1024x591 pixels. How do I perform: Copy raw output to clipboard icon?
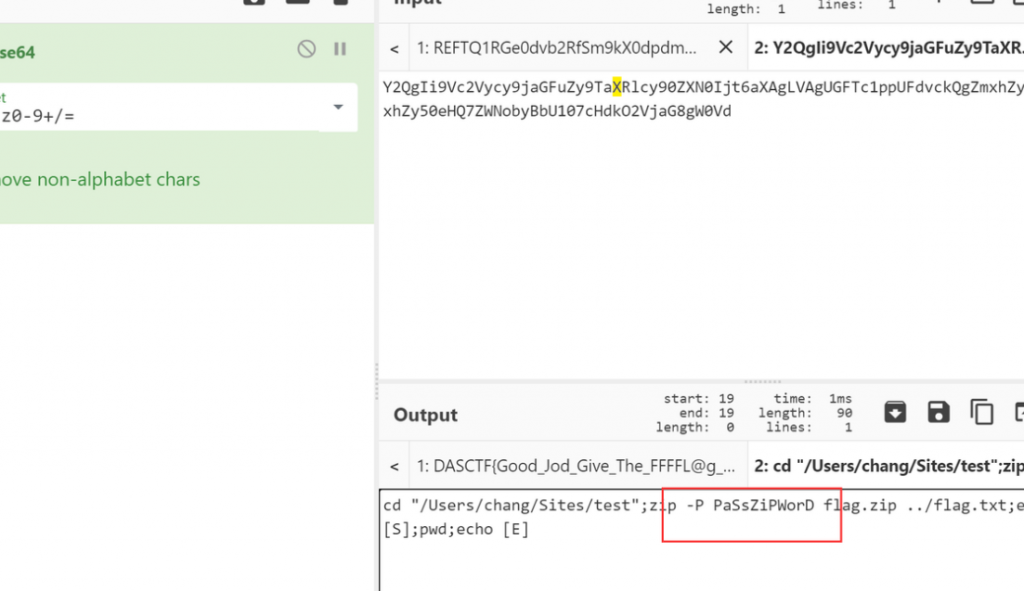point(981,412)
